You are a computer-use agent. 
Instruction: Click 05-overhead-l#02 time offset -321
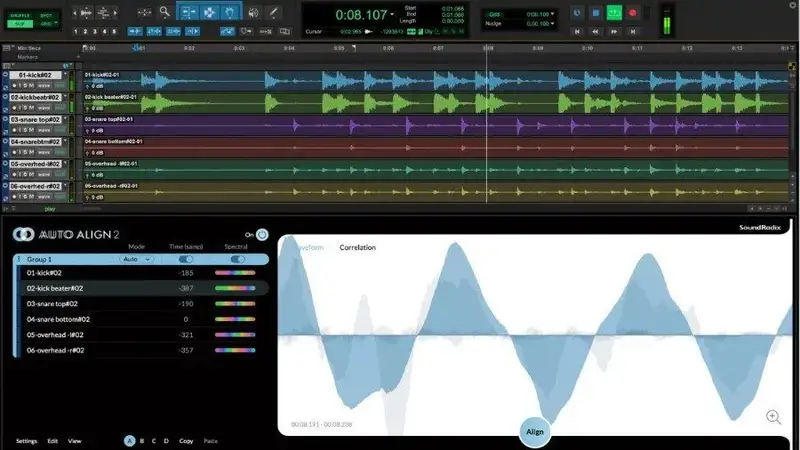186,335
